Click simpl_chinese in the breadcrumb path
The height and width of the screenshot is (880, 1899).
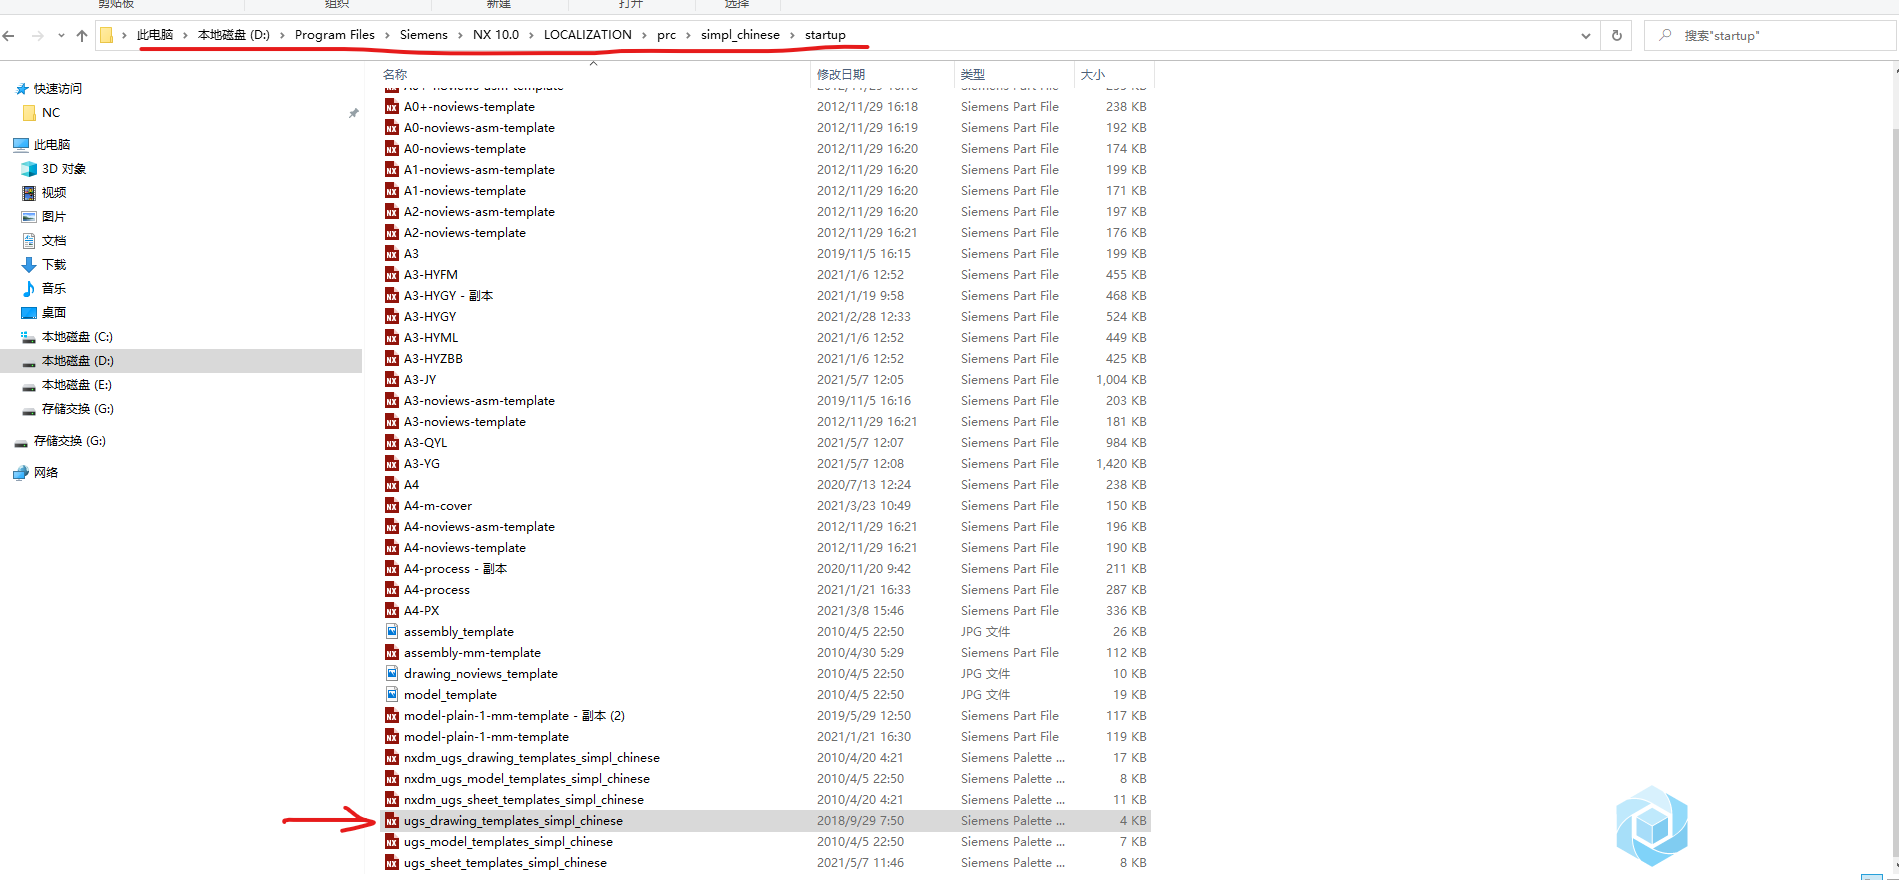740,35
